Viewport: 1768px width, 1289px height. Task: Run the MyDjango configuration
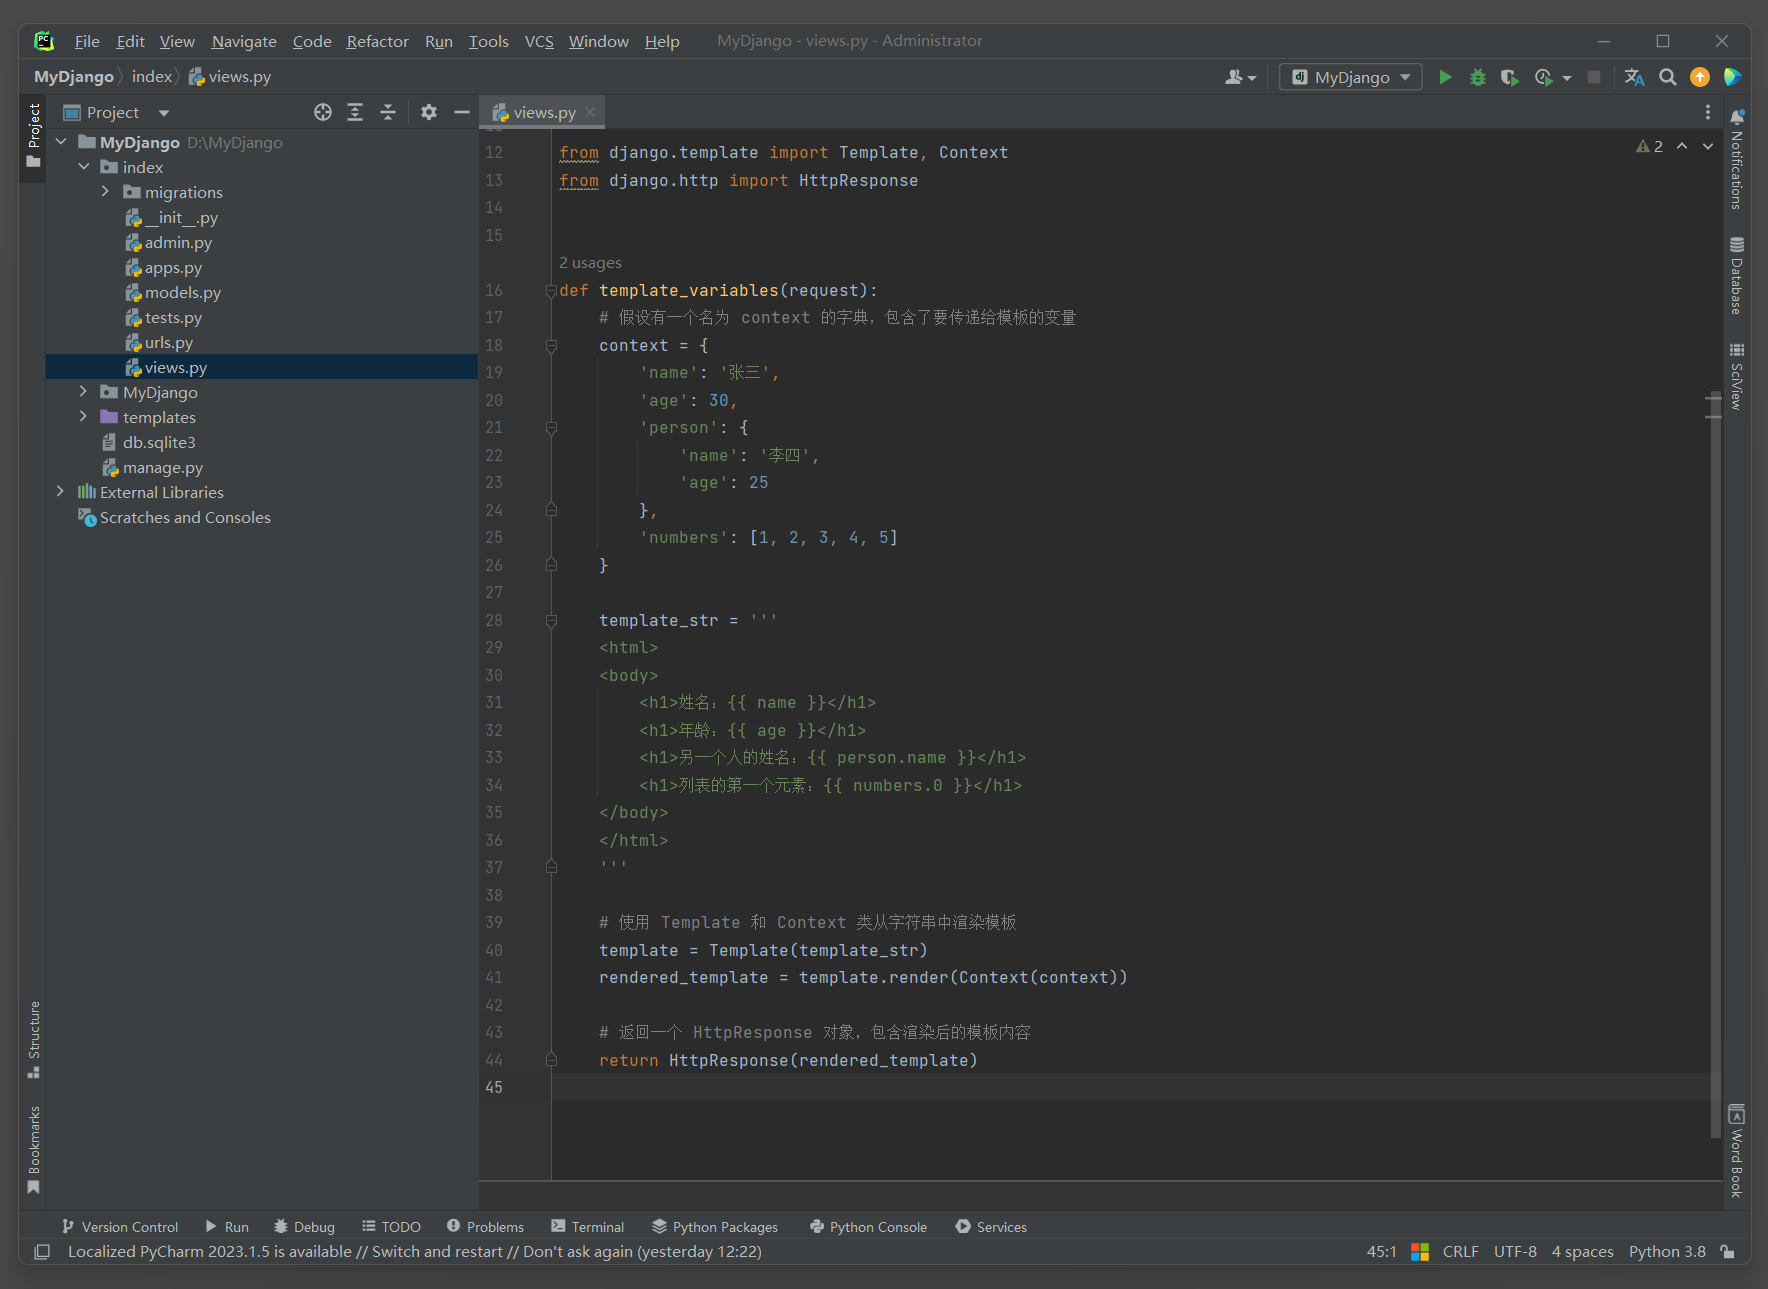pyautogui.click(x=1445, y=77)
